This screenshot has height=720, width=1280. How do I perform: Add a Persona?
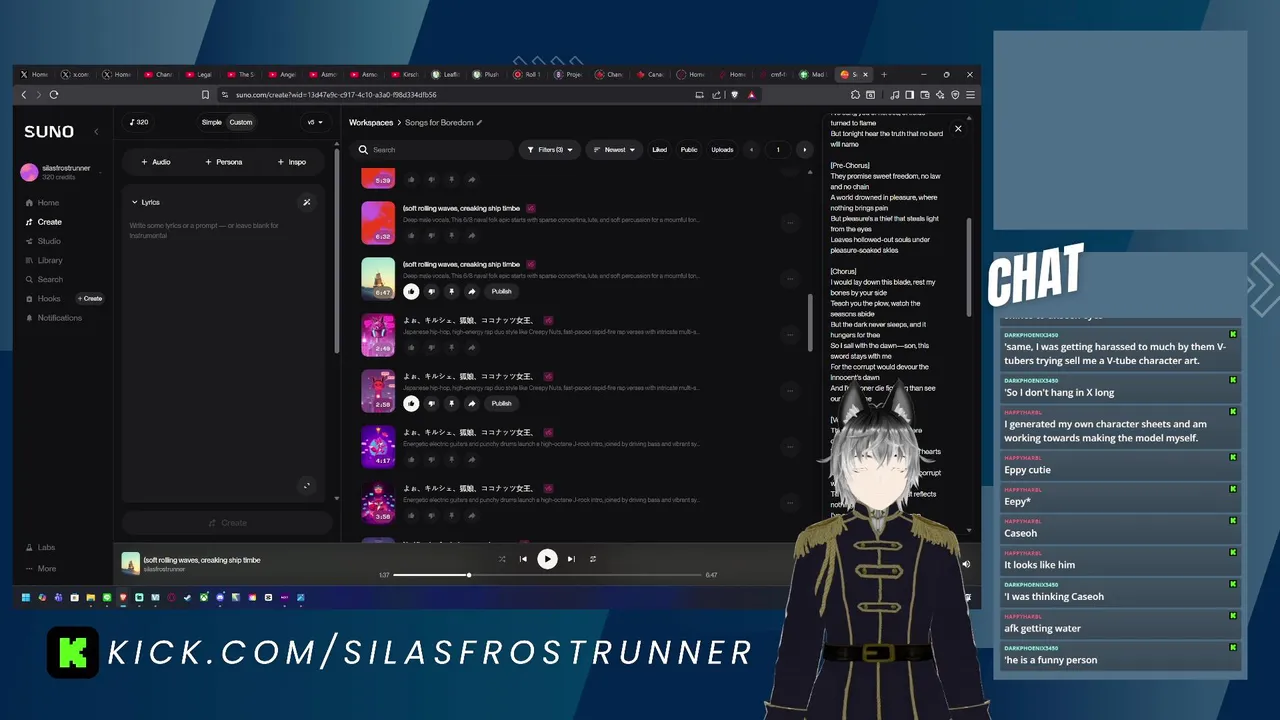coord(224,162)
